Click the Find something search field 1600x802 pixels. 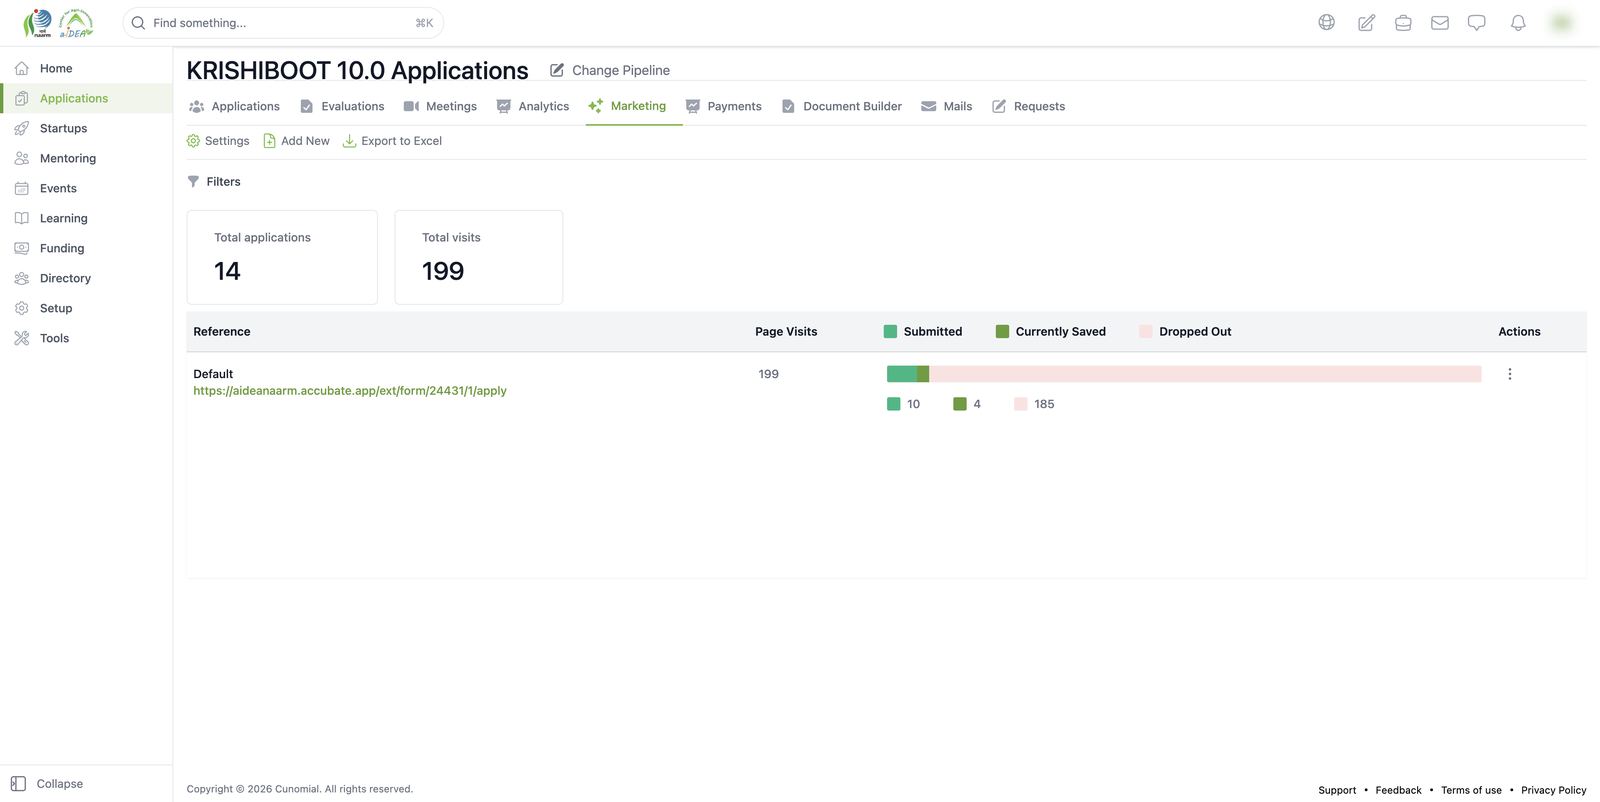click(x=283, y=23)
